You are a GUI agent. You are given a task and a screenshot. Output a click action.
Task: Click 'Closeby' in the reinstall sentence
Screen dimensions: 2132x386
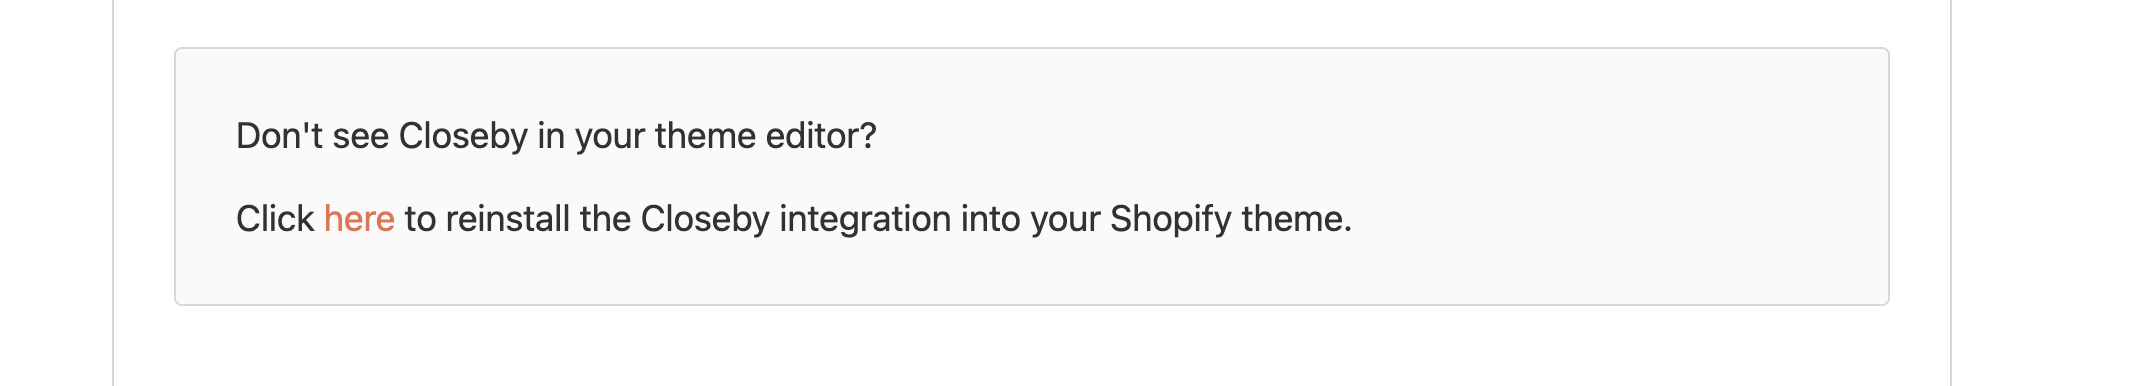coord(705,219)
